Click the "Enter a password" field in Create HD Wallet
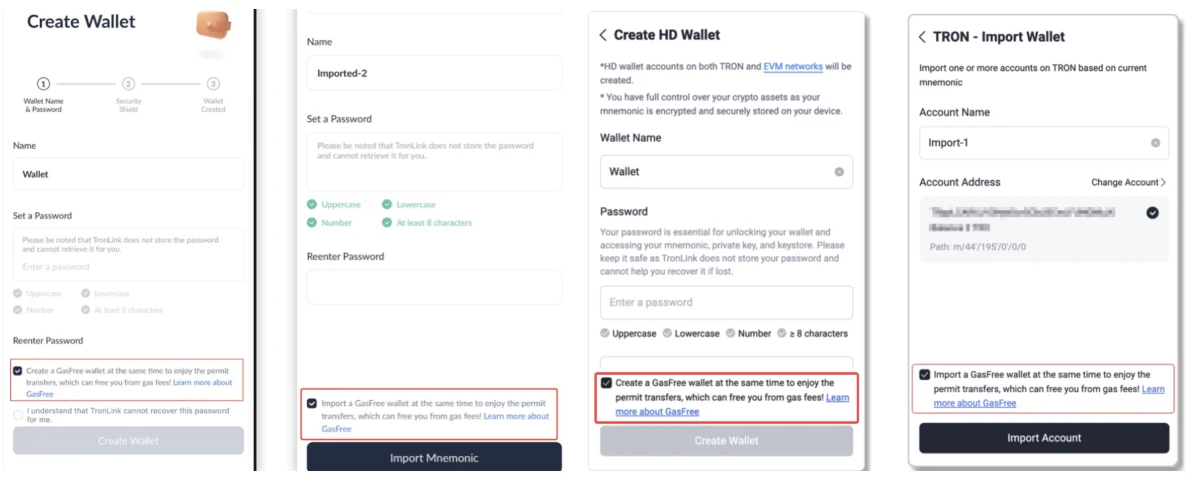Viewport: 1192px width, 484px height. (726, 302)
